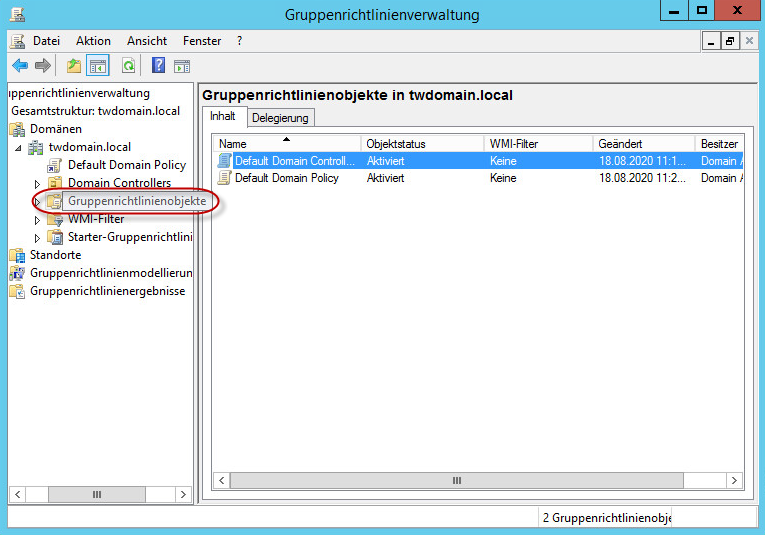The image size is (765, 535).
Task: Expand the WMI-Filter node arrow
Action: 37,220
